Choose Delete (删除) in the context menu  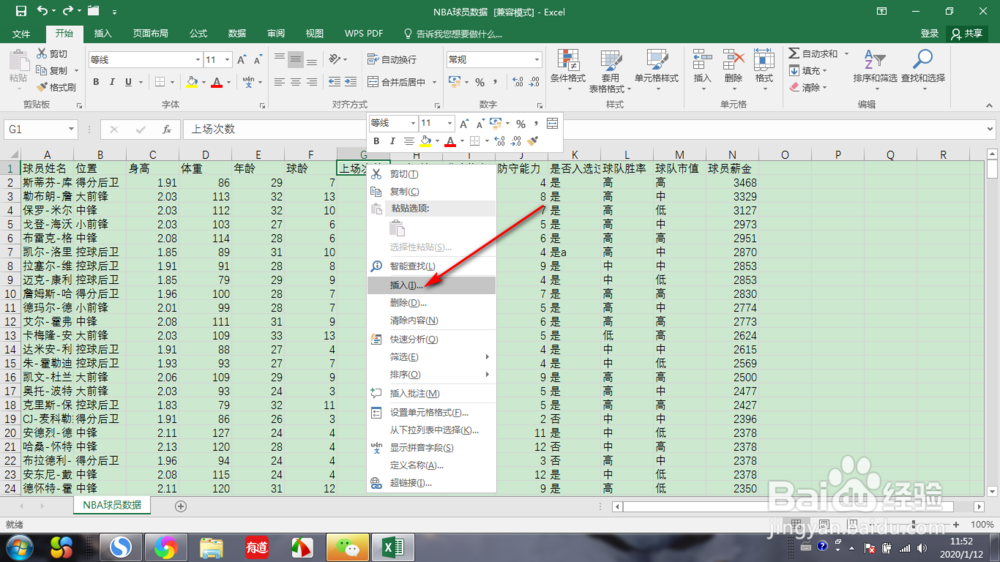[x=431, y=303]
